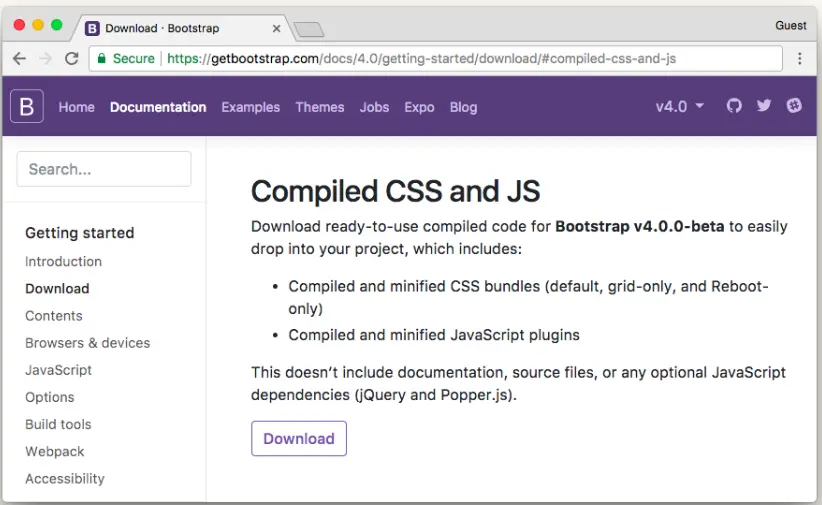
Task: Open the Twitter bird icon link
Action: pos(764,106)
